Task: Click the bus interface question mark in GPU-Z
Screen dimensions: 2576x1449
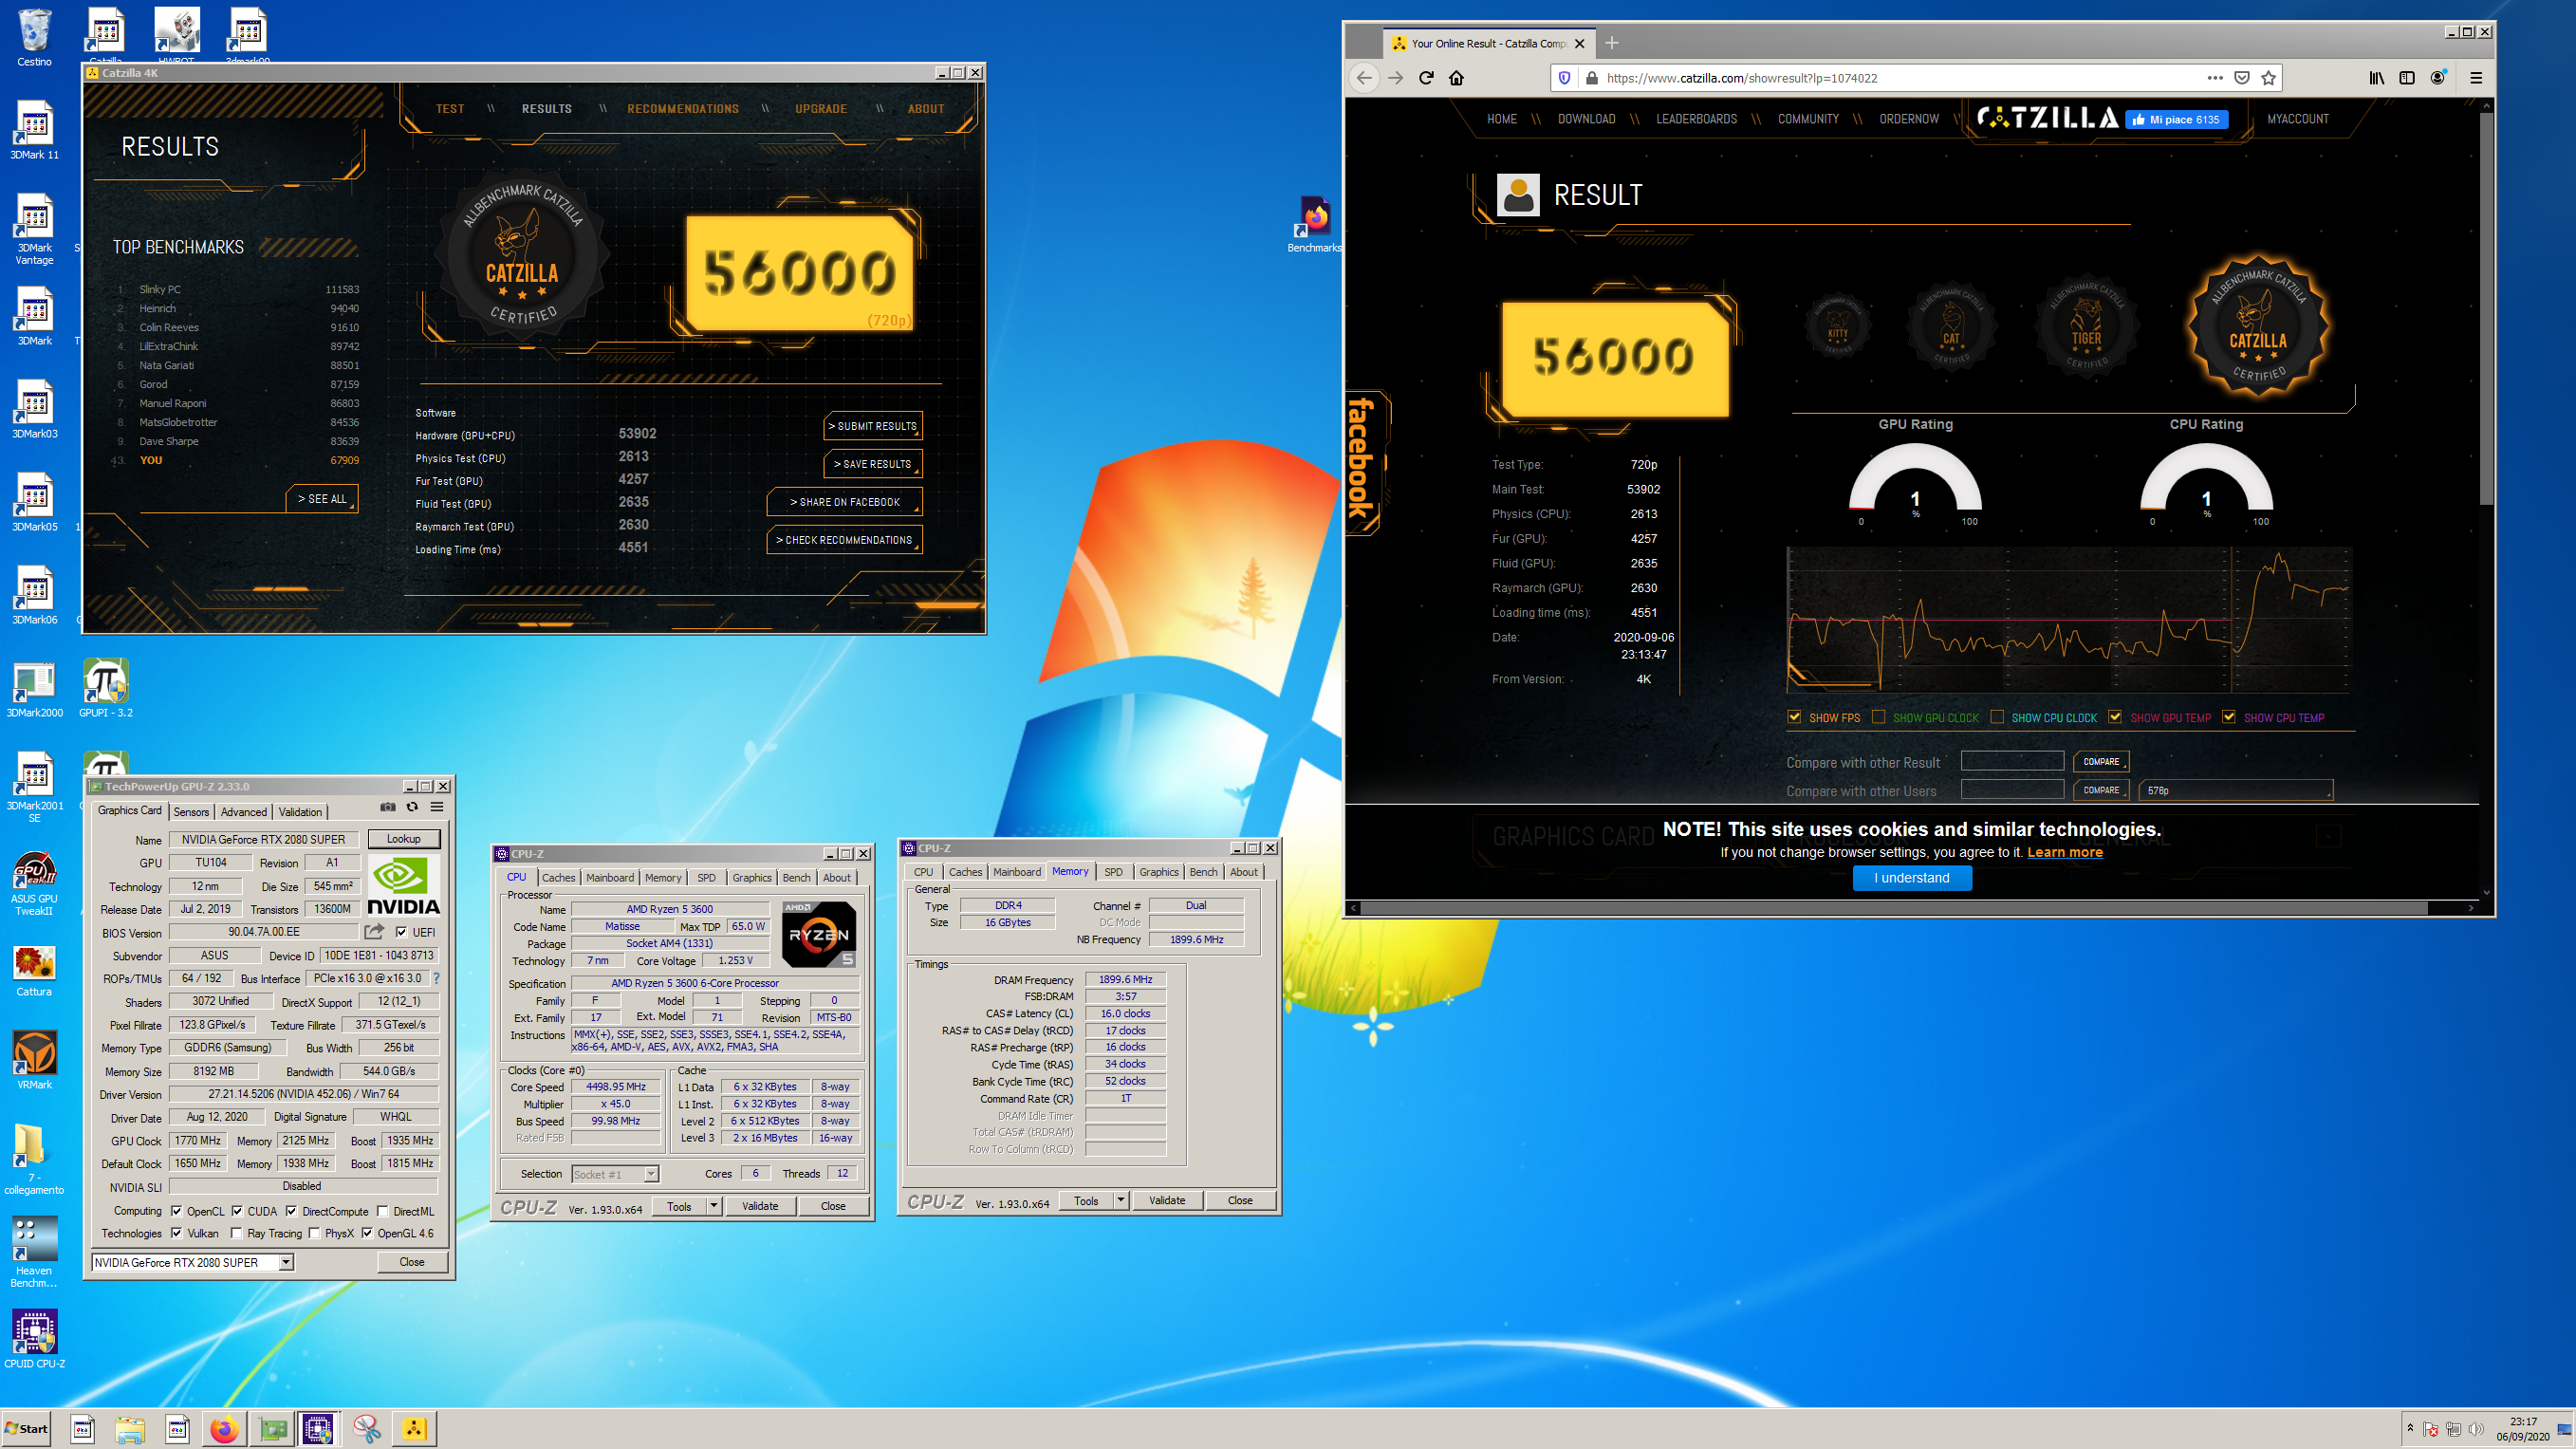Action: (x=436, y=978)
